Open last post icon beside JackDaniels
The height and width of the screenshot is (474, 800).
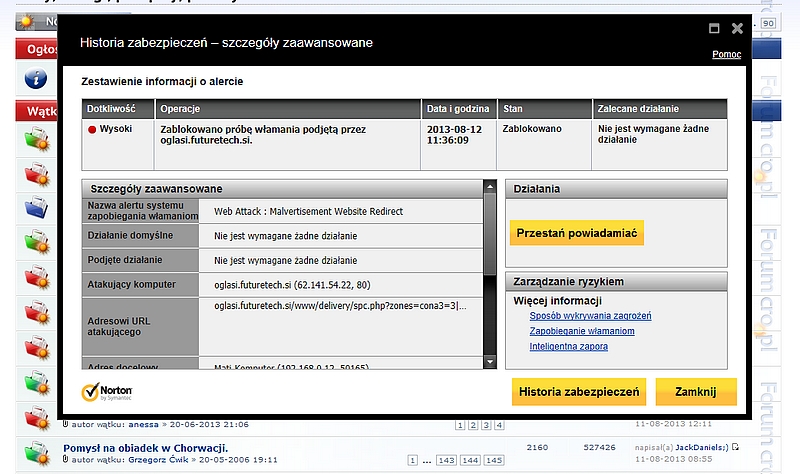(x=736, y=446)
